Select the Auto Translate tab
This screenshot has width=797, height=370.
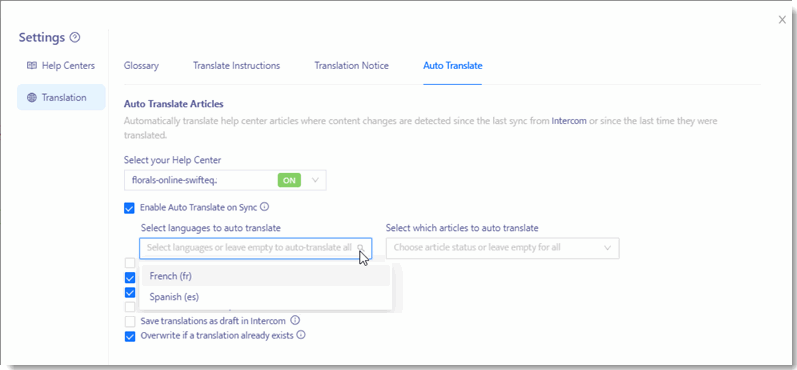tap(452, 66)
